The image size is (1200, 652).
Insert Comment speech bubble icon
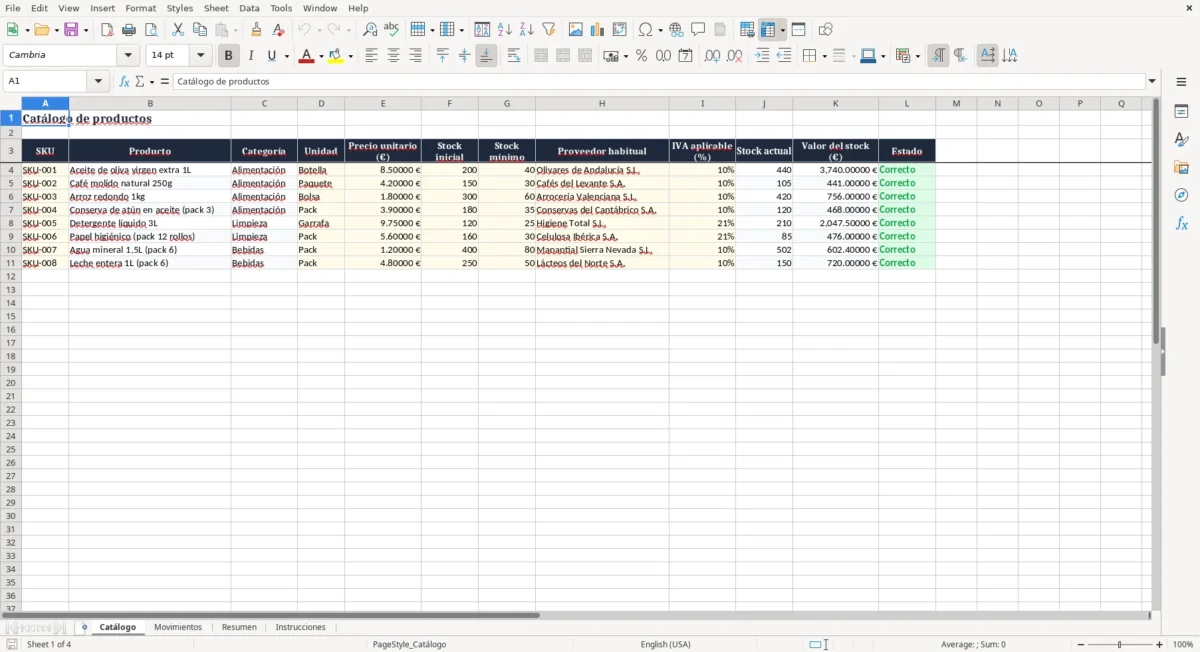click(699, 30)
